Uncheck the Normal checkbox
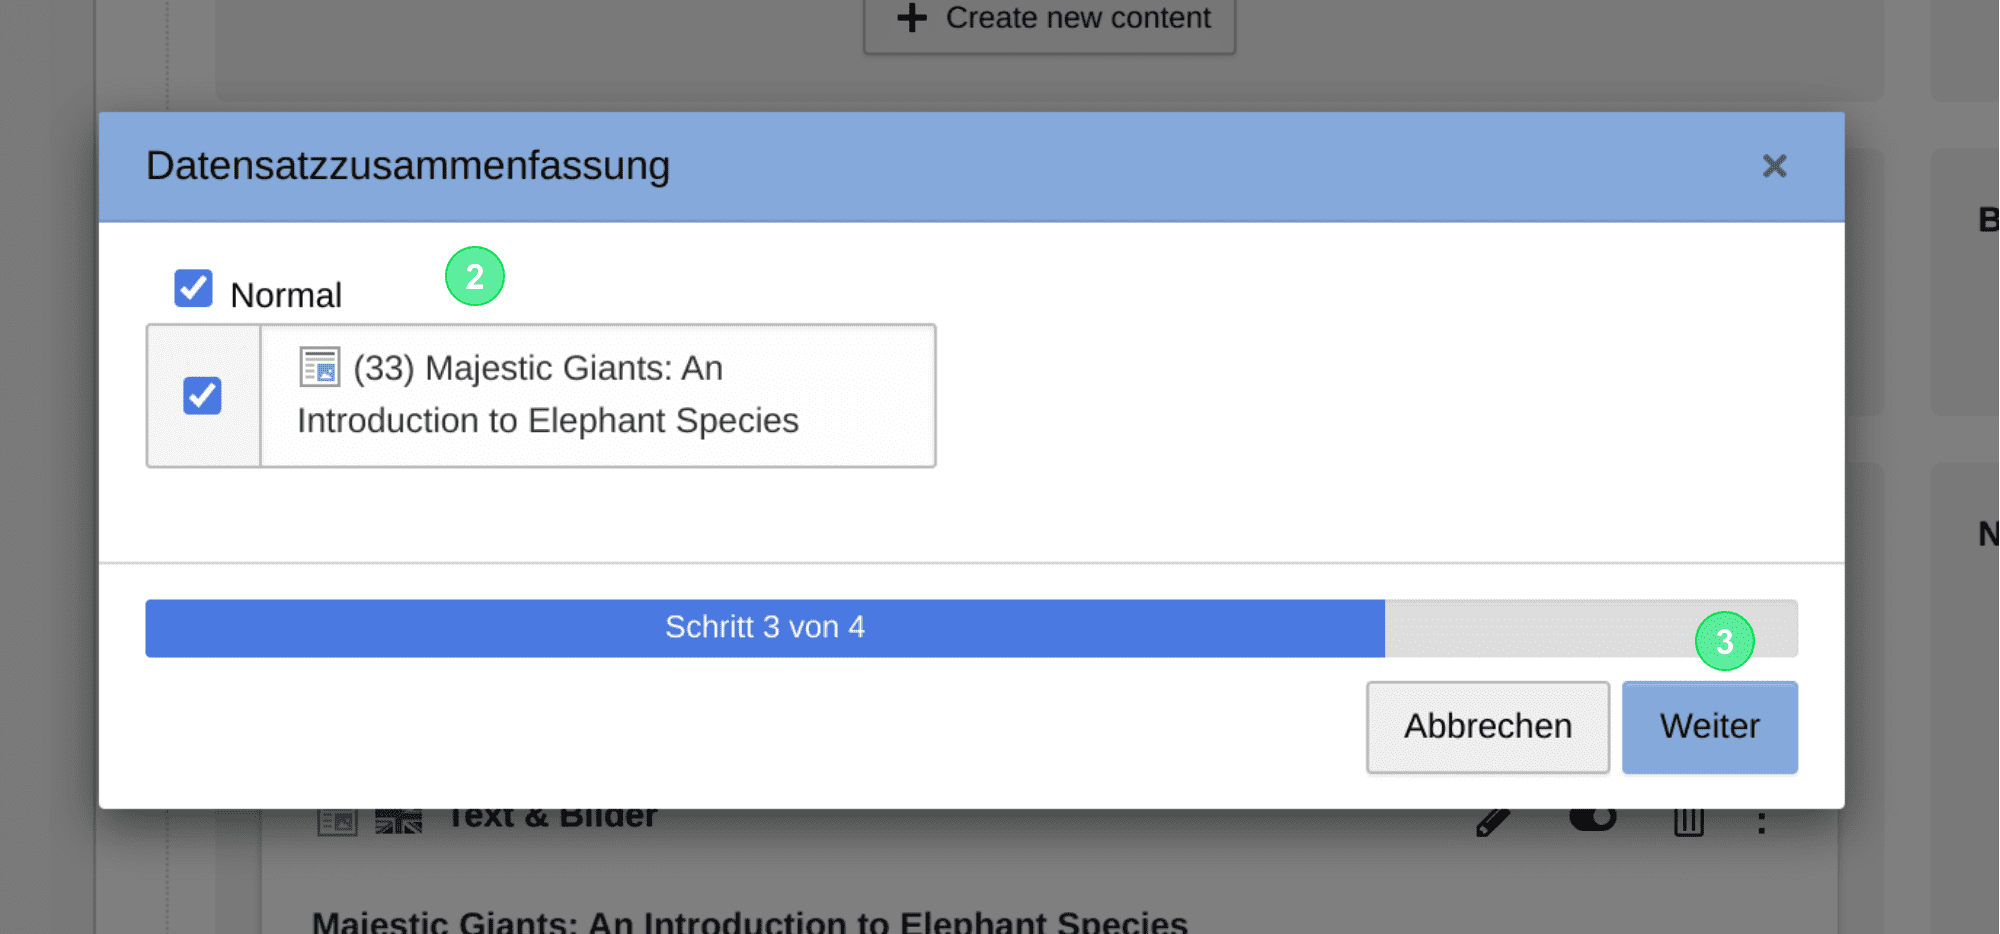This screenshot has width=2000, height=934. [x=193, y=288]
